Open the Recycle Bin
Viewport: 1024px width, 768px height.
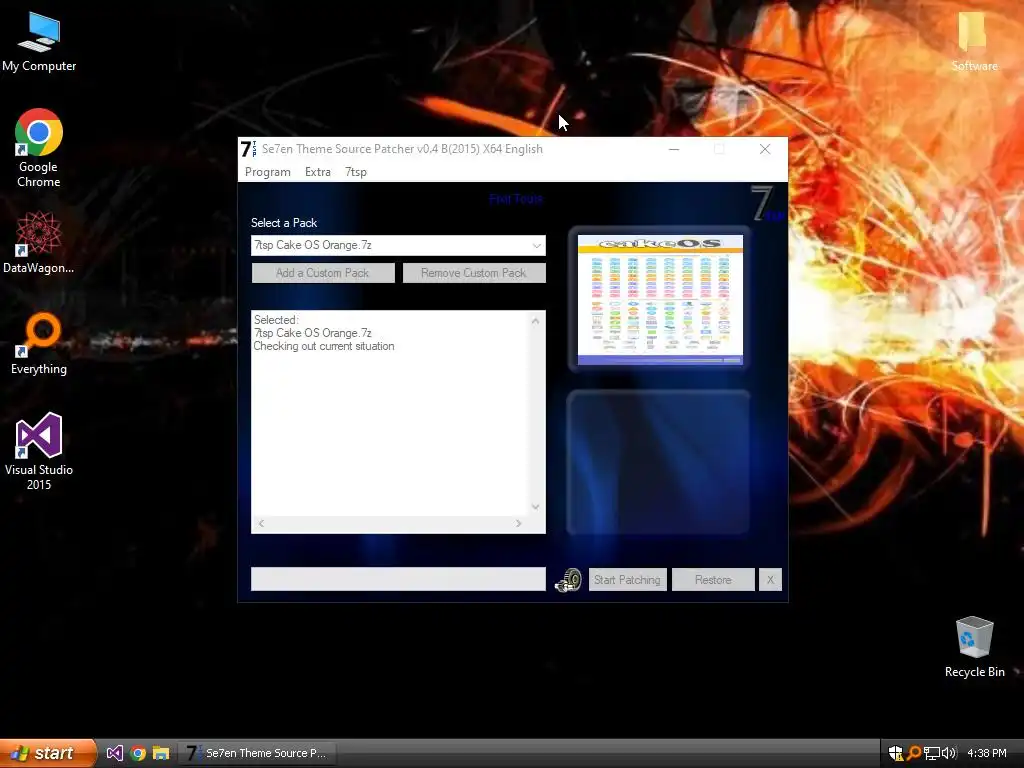[x=974, y=647]
